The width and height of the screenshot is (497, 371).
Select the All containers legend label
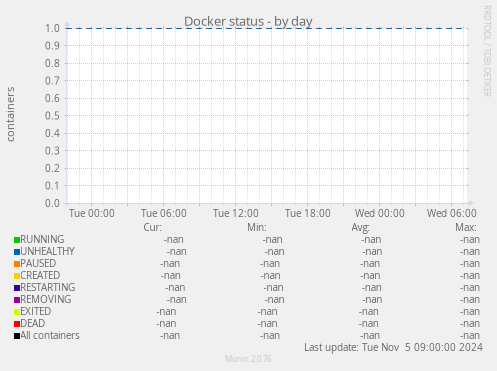tap(50, 335)
